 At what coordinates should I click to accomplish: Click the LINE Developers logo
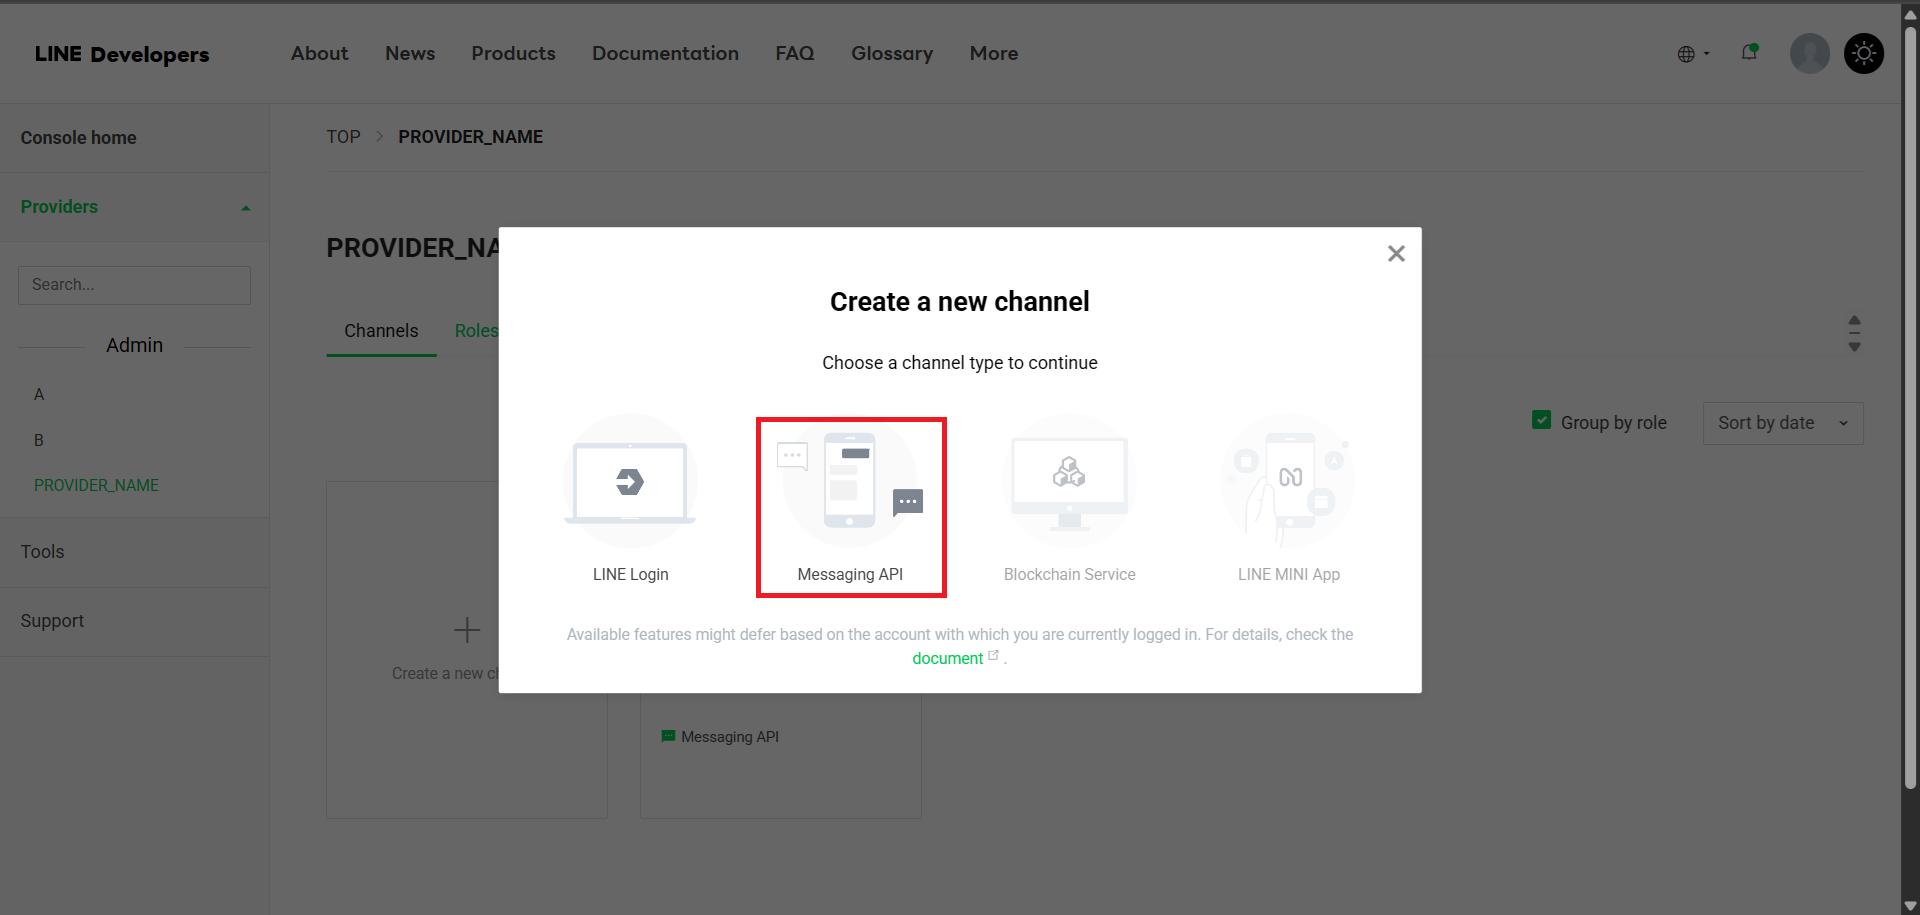pyautogui.click(x=122, y=54)
